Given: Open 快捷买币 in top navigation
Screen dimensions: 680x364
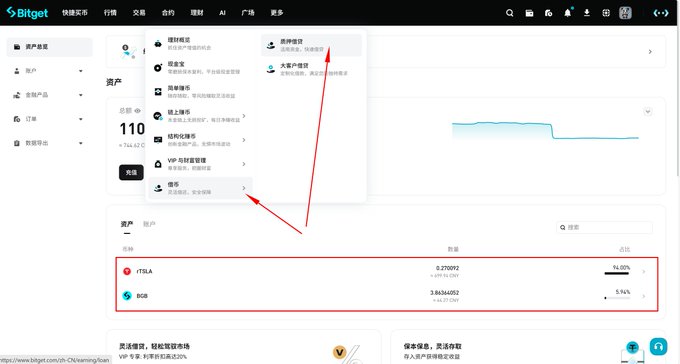Looking at the screenshot, I should tap(75, 13).
